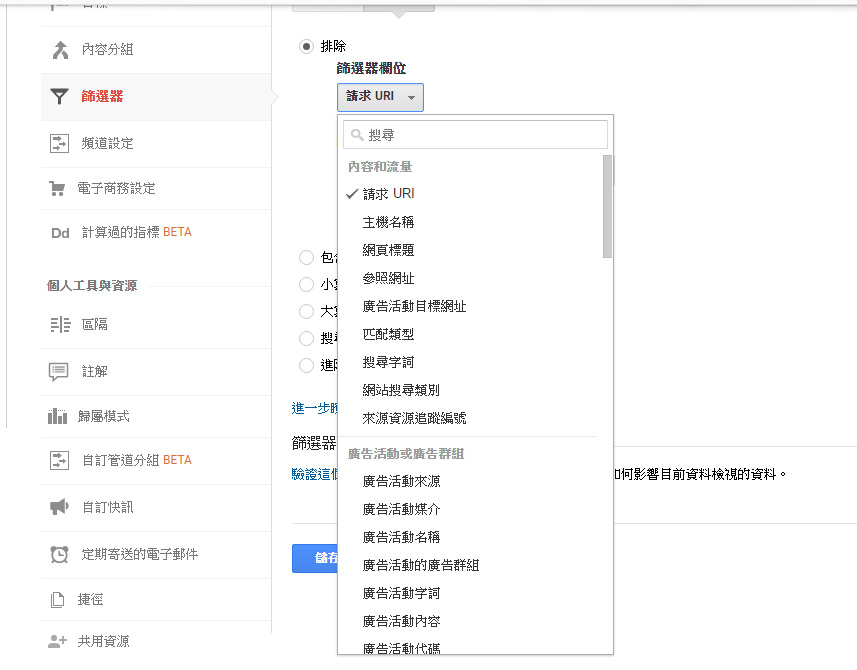Click the 註解 speech bubble icon
857x670 pixels.
60,371
